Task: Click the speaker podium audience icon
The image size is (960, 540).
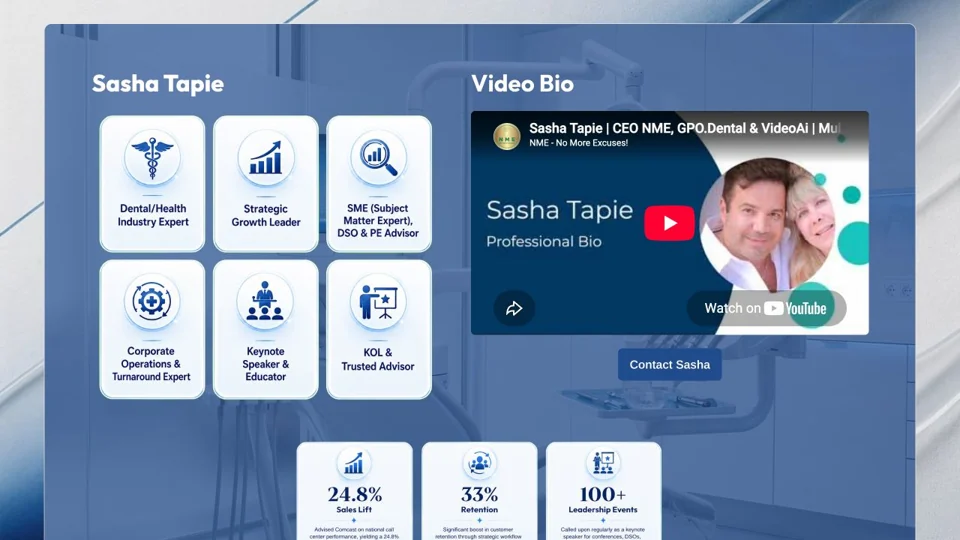Action: [x=264, y=301]
